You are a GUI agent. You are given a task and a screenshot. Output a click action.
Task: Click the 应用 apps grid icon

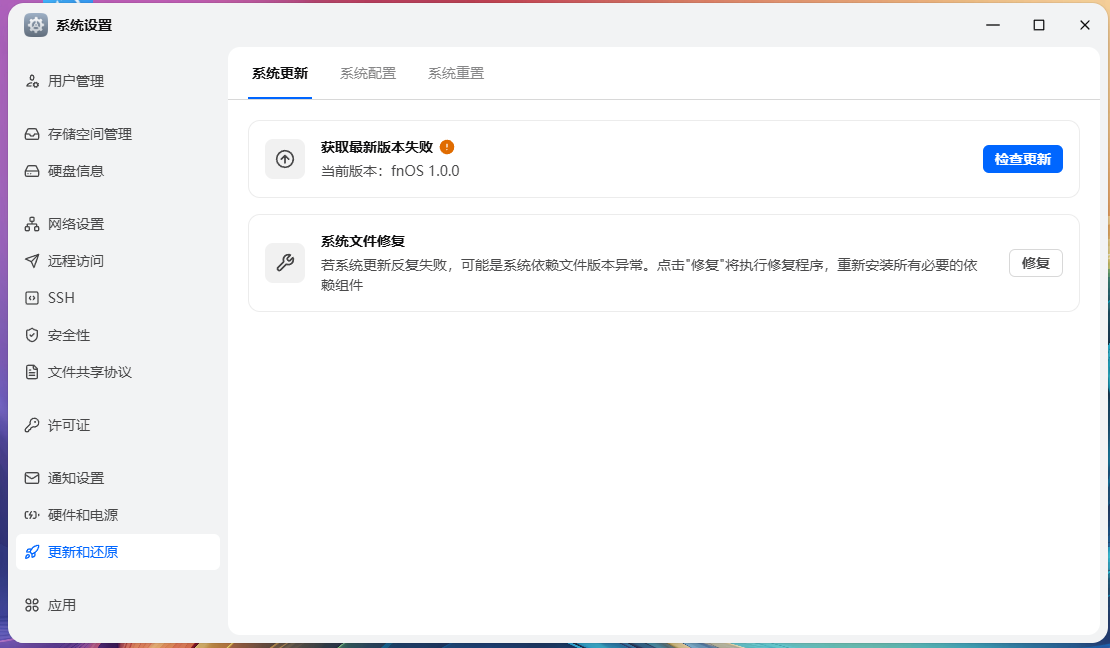[32, 605]
